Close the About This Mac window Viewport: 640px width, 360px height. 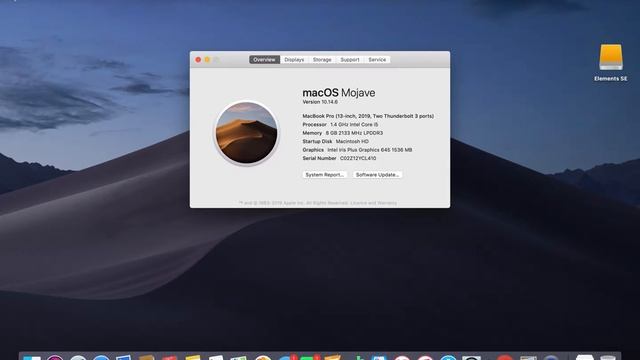pyautogui.click(x=198, y=60)
